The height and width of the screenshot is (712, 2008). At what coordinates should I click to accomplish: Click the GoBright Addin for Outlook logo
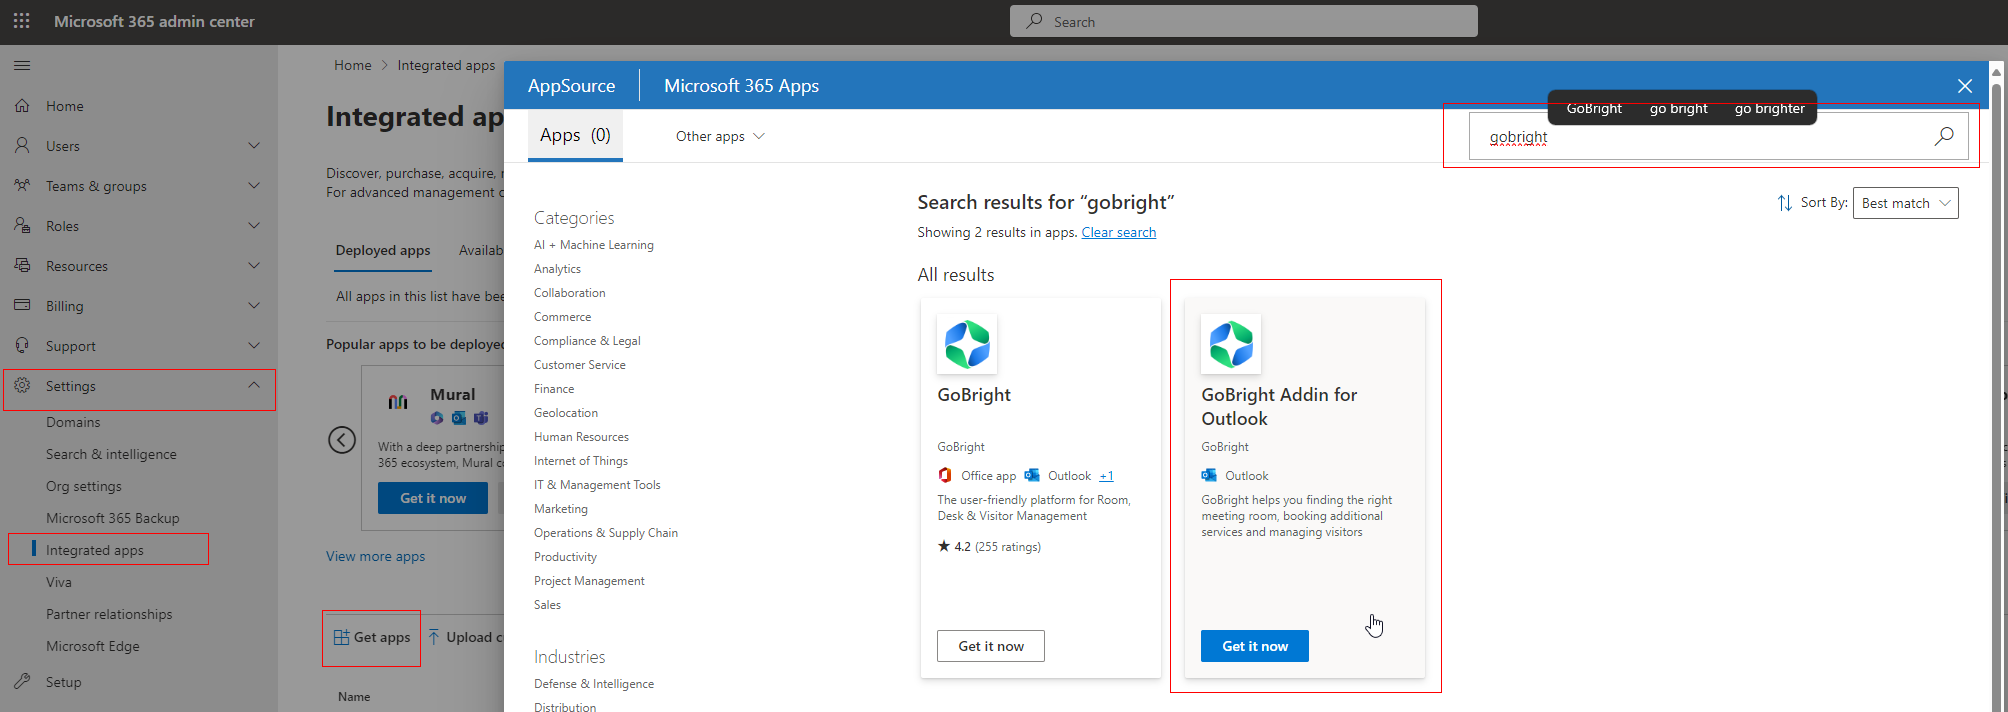tap(1231, 344)
